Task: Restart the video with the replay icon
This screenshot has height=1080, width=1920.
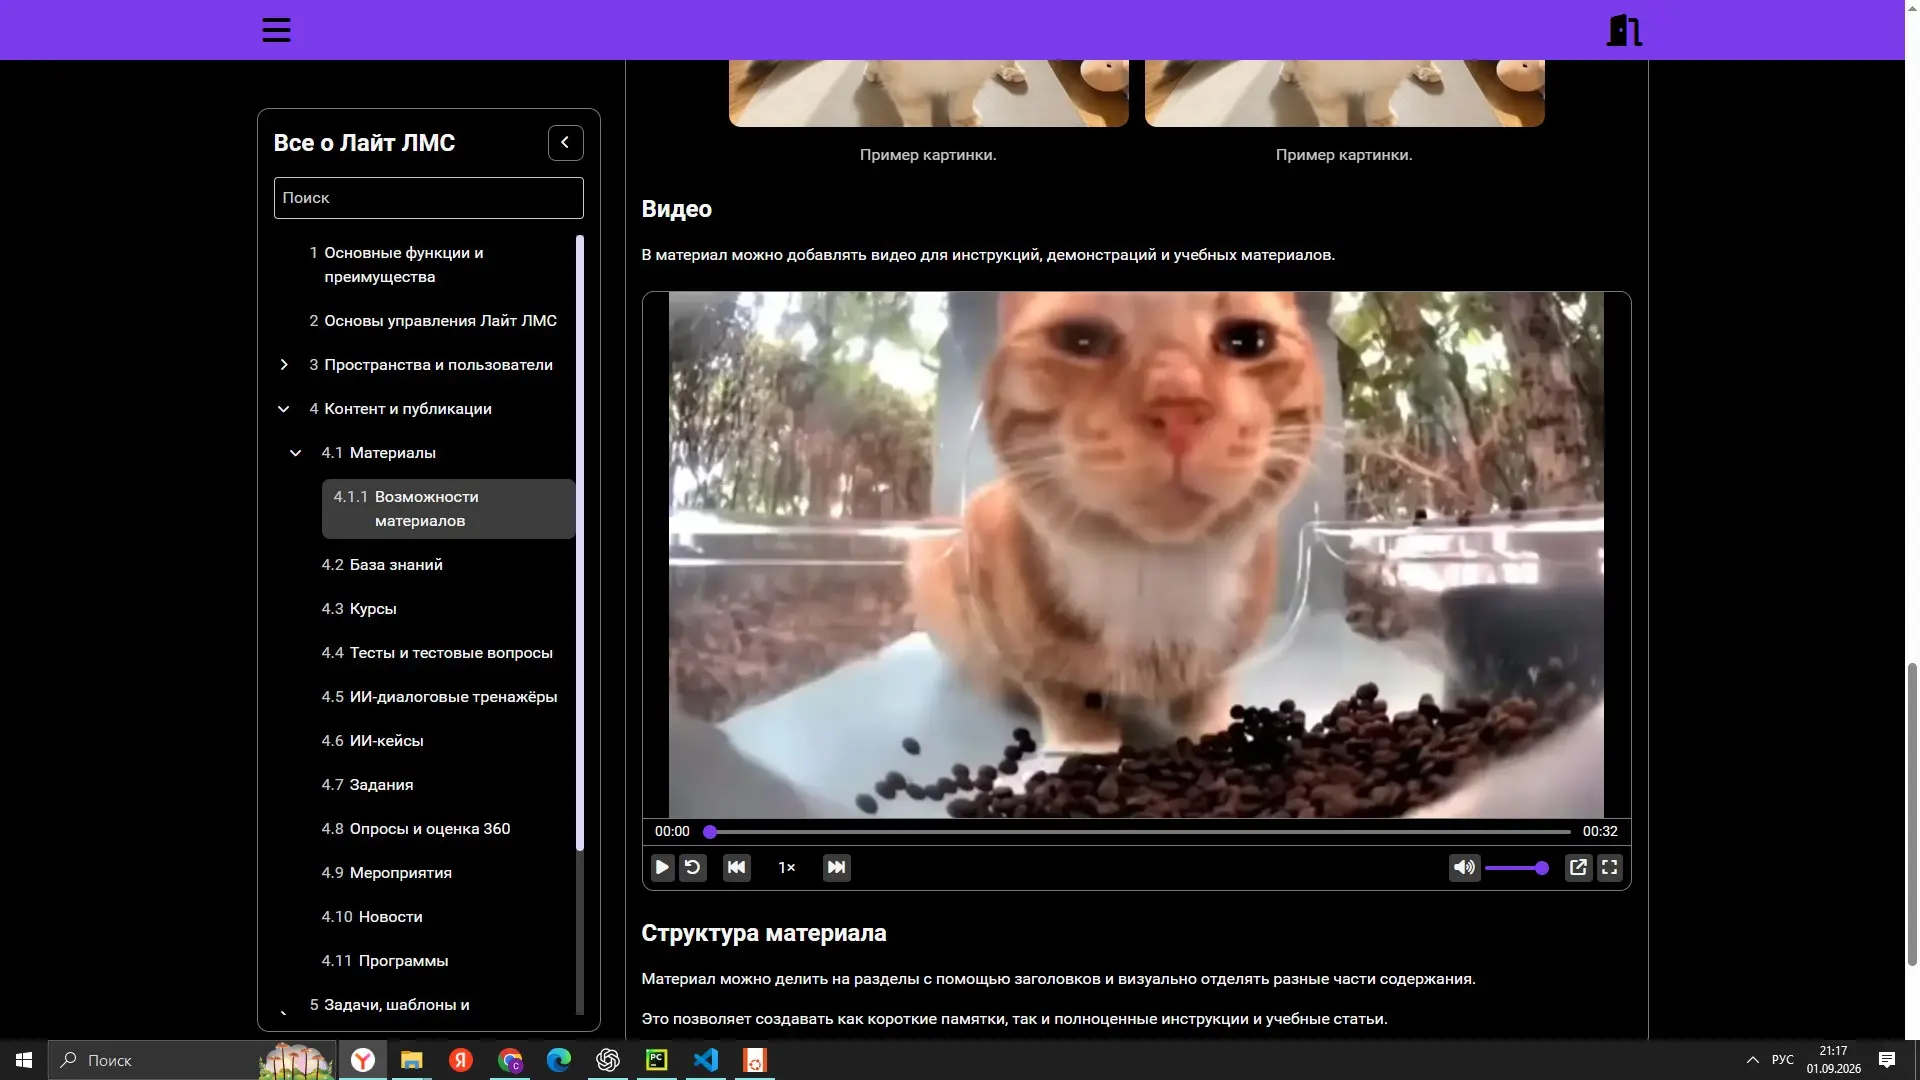Action: point(693,867)
